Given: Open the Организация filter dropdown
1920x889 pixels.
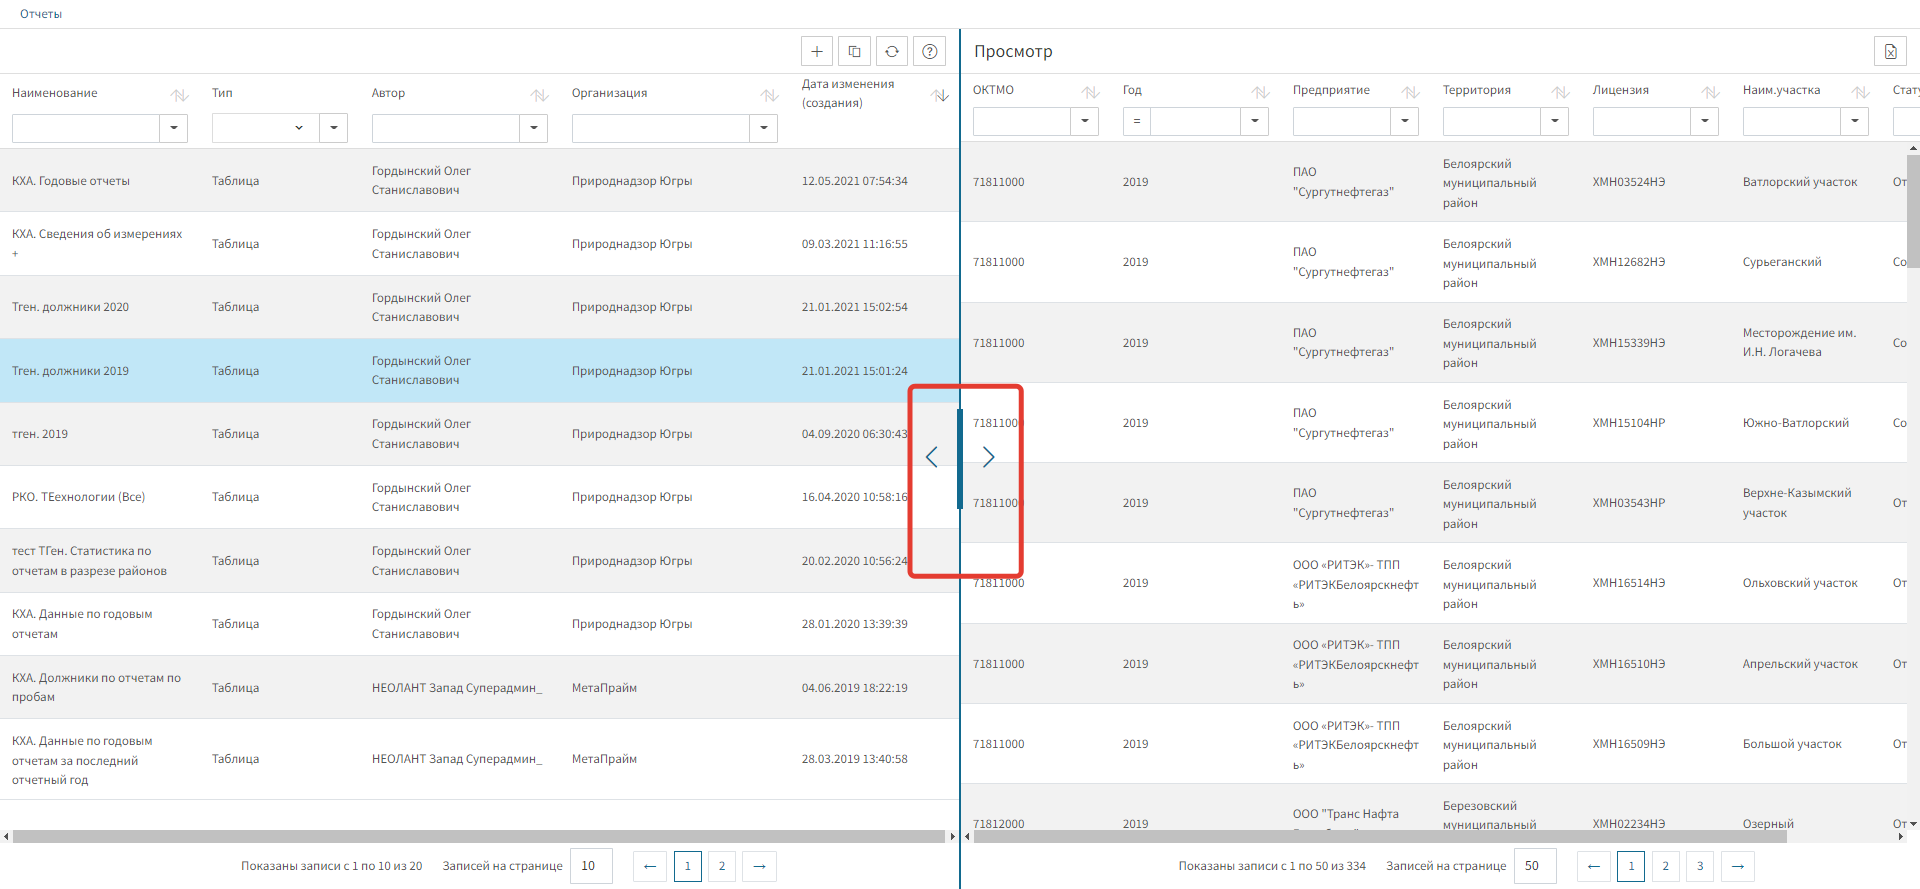Looking at the screenshot, I should [763, 128].
